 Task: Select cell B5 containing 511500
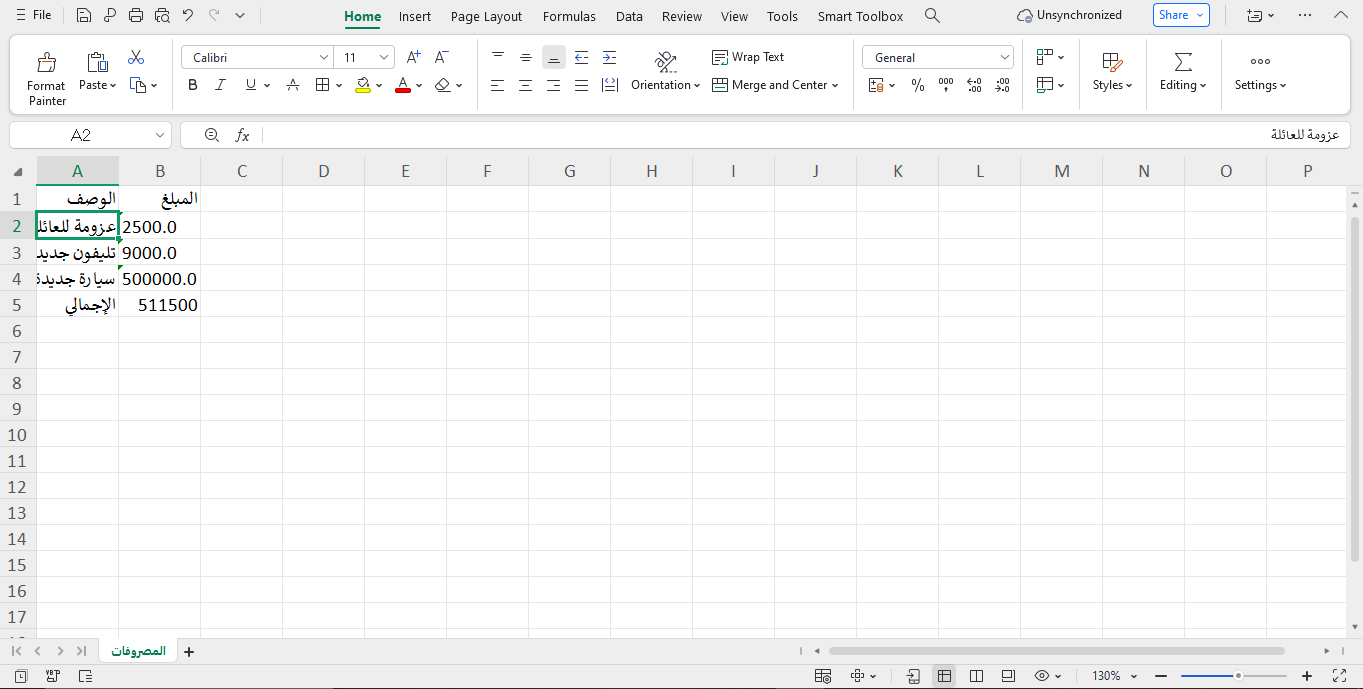[x=160, y=305]
